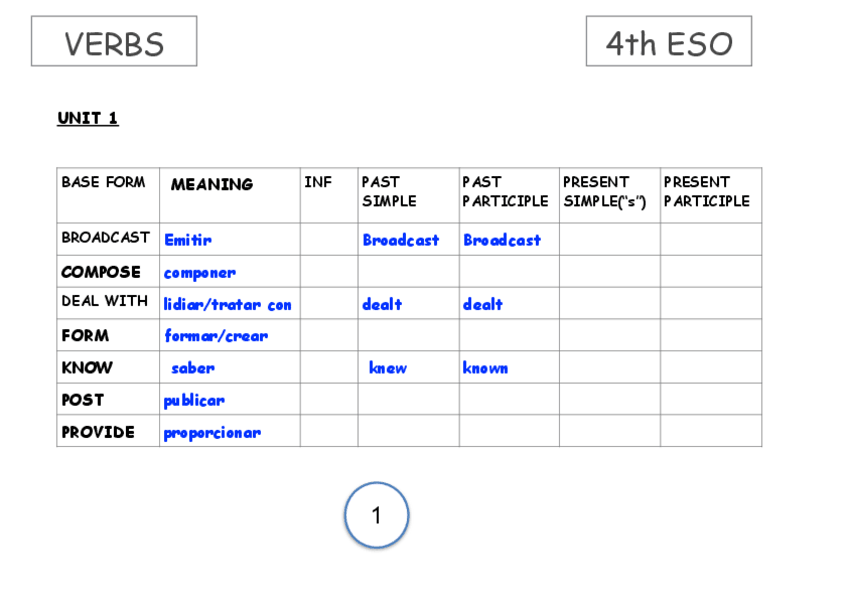Click the past simple word knew
Viewport: 848px width, 599px height.
tap(388, 368)
